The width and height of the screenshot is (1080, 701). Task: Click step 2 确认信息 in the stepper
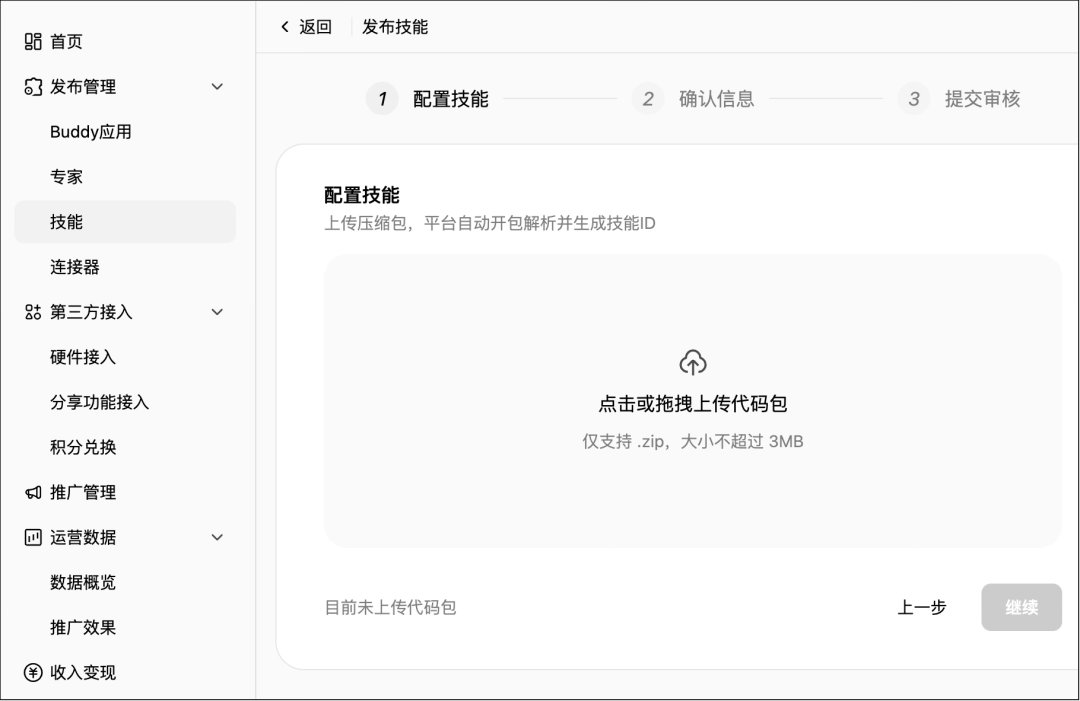pyautogui.click(x=693, y=98)
